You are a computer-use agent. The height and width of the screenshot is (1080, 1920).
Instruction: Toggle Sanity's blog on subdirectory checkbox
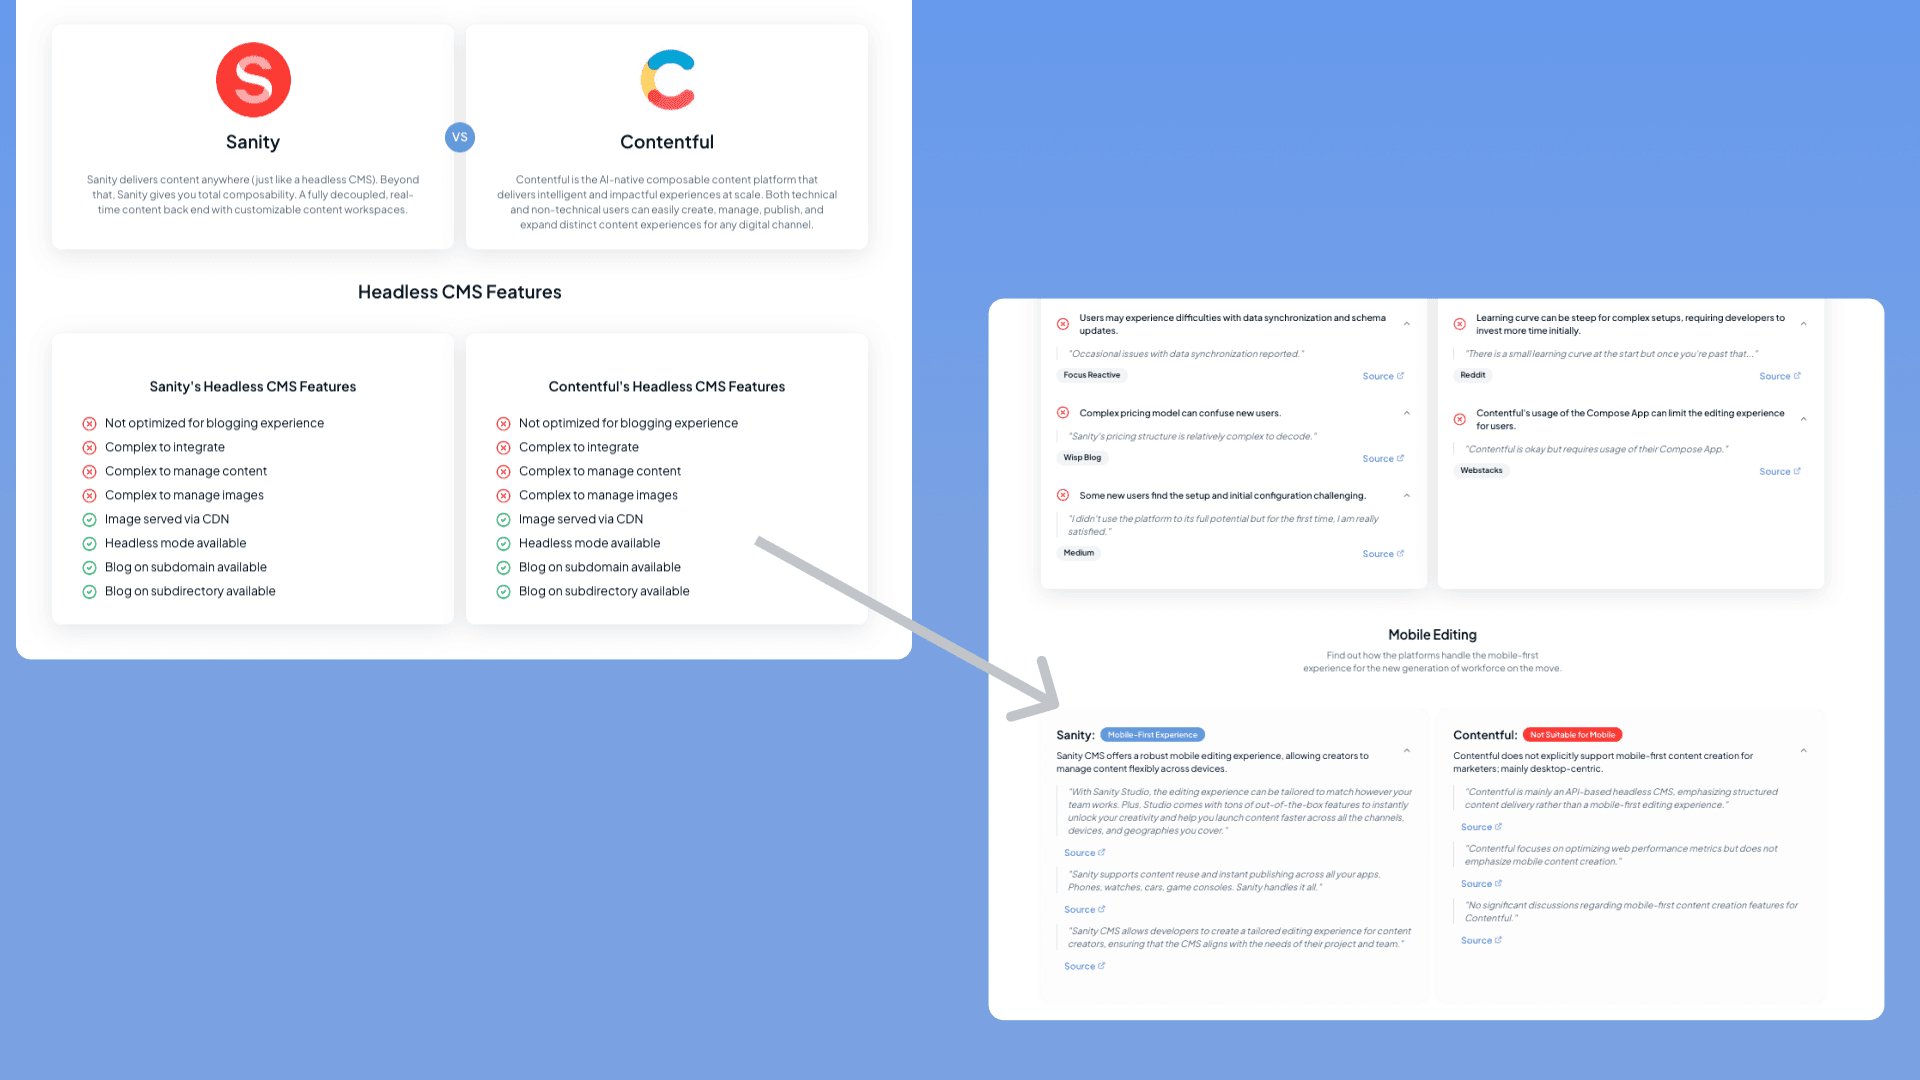[88, 591]
